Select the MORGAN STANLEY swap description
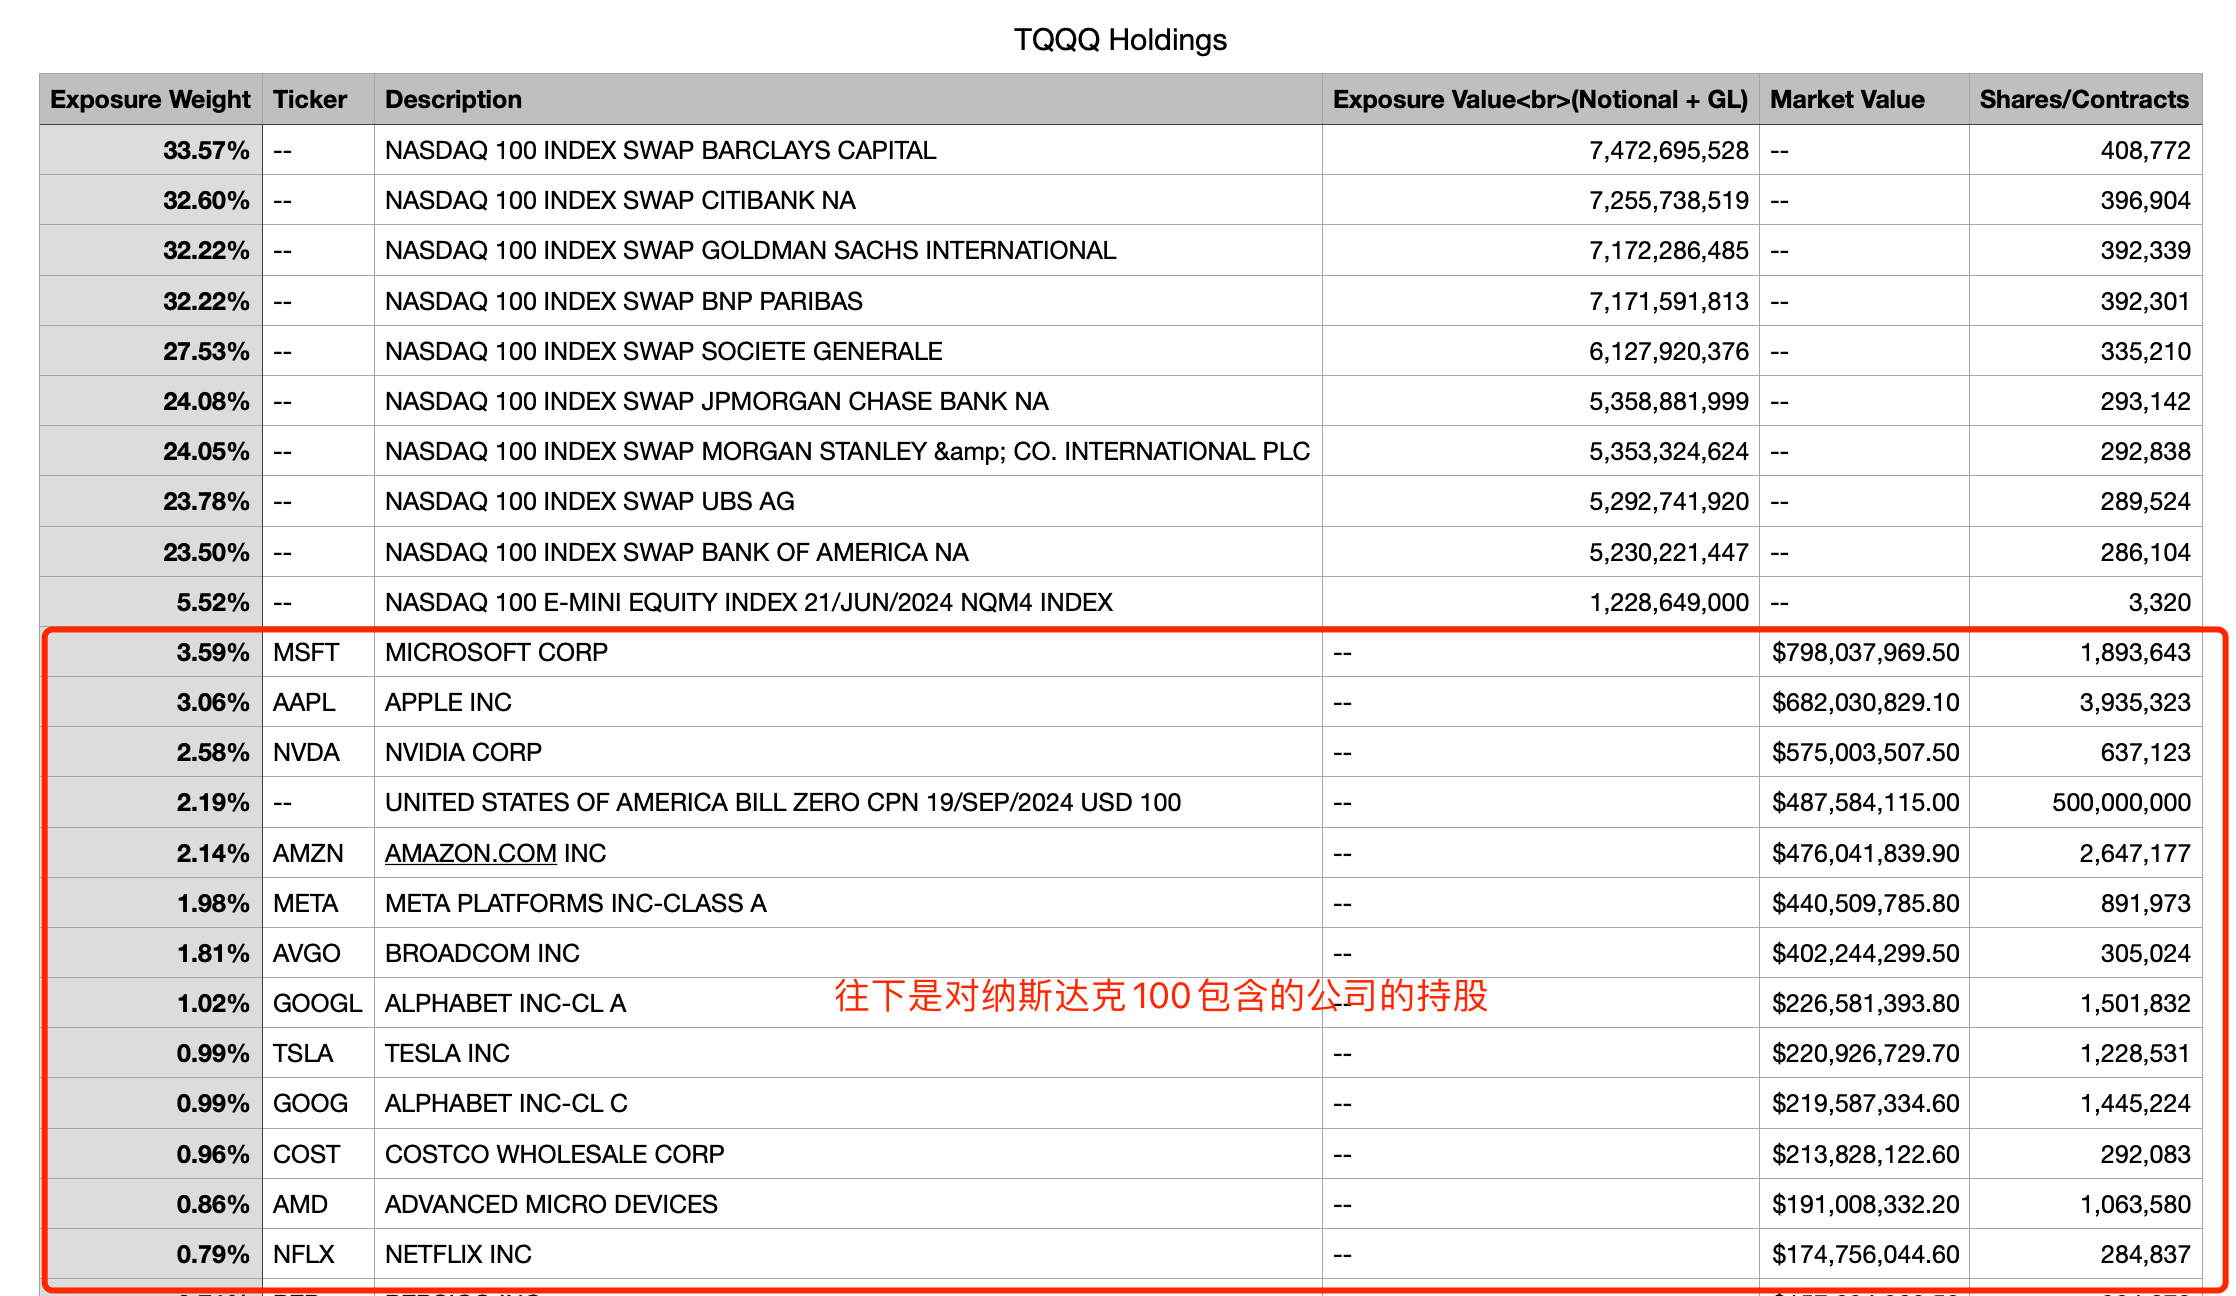This screenshot has width=2236, height=1296. coord(847,451)
